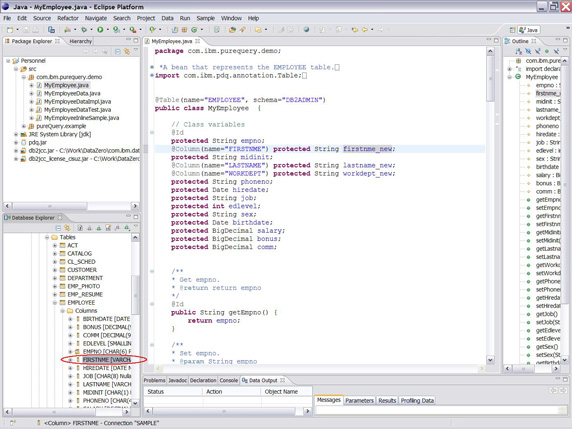
Task: Click Collapse All in Package Explorer toolbar
Action: [x=118, y=51]
